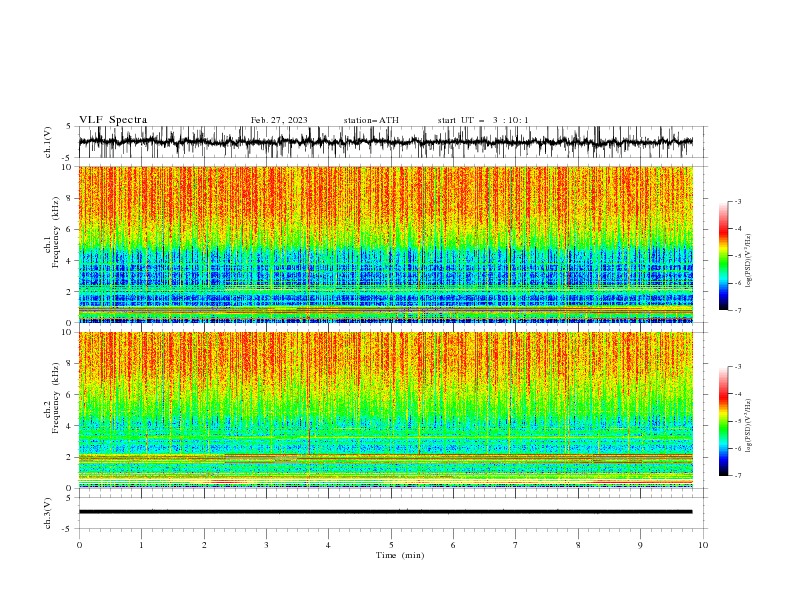
Task: Select the date text "Feb. 27, 2023"
Action: click(279, 120)
